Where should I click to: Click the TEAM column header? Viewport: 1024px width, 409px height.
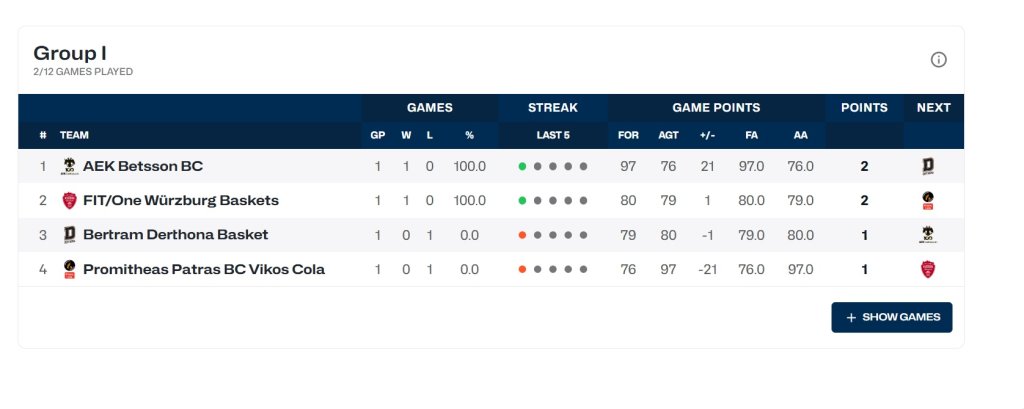pyautogui.click(x=74, y=135)
